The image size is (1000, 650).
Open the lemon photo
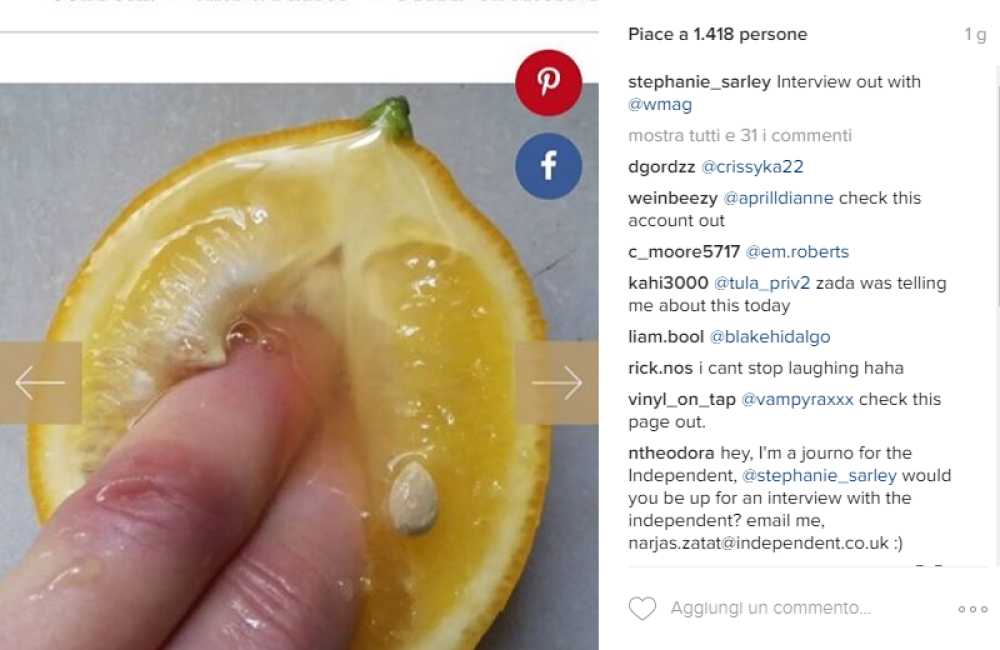pos(299,367)
